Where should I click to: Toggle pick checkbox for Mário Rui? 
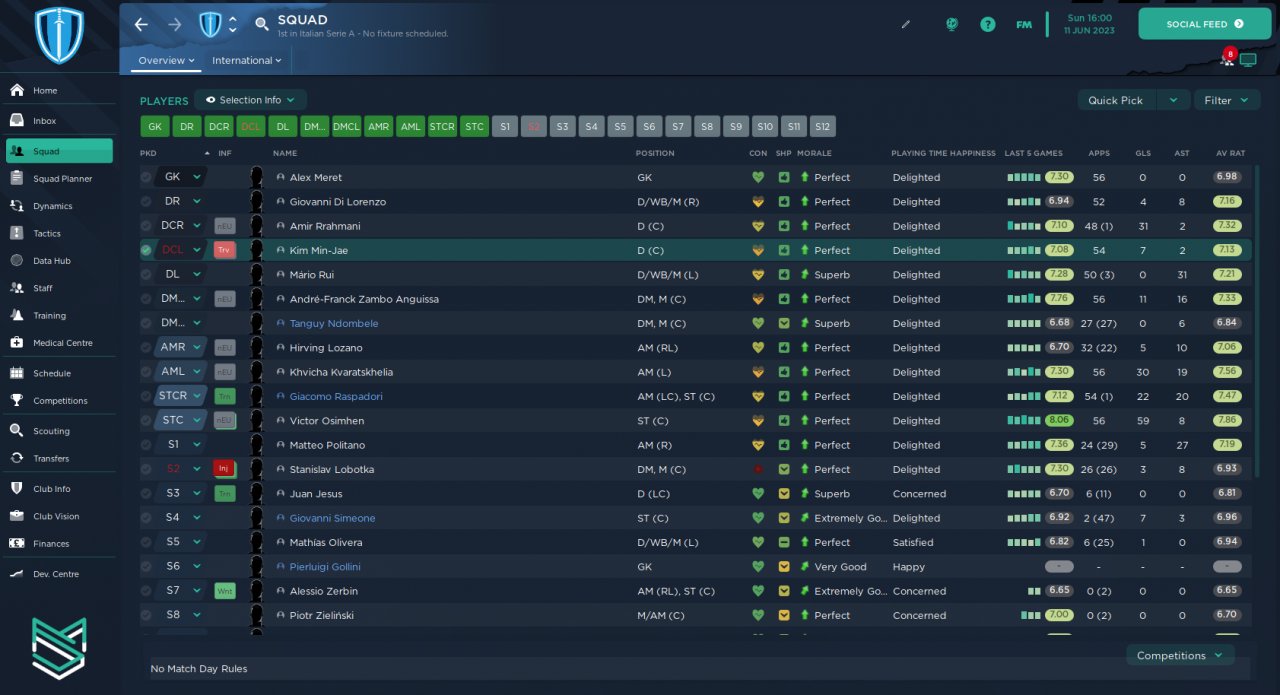click(x=147, y=274)
